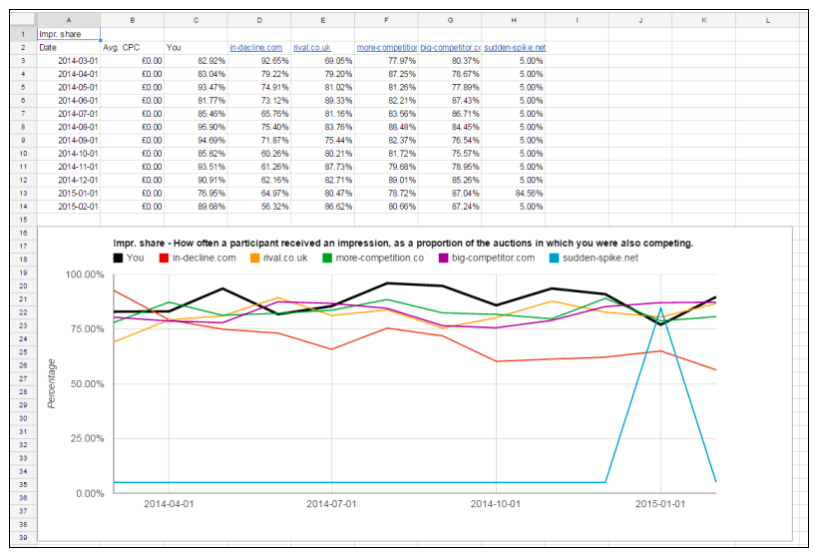Select column L header
814x559 pixels.
coord(767,20)
